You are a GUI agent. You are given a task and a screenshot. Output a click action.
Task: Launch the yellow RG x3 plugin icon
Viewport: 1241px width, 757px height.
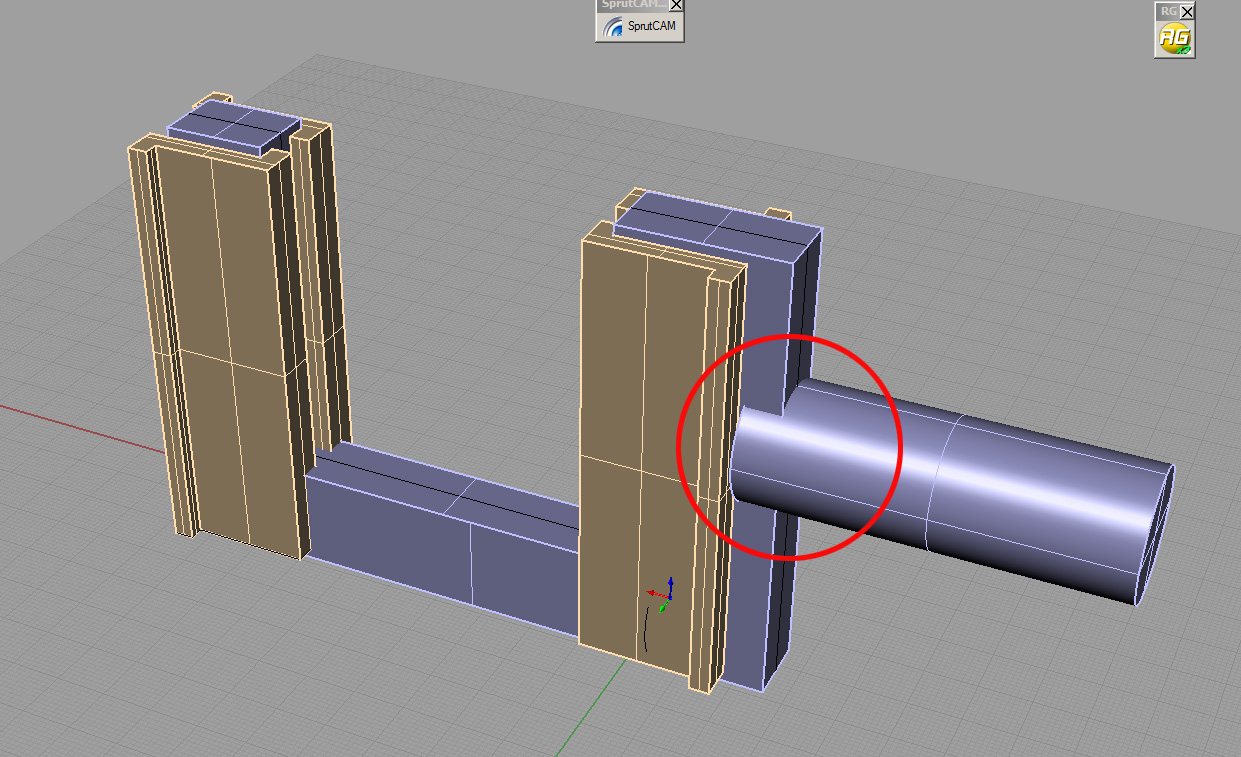(x=1174, y=39)
